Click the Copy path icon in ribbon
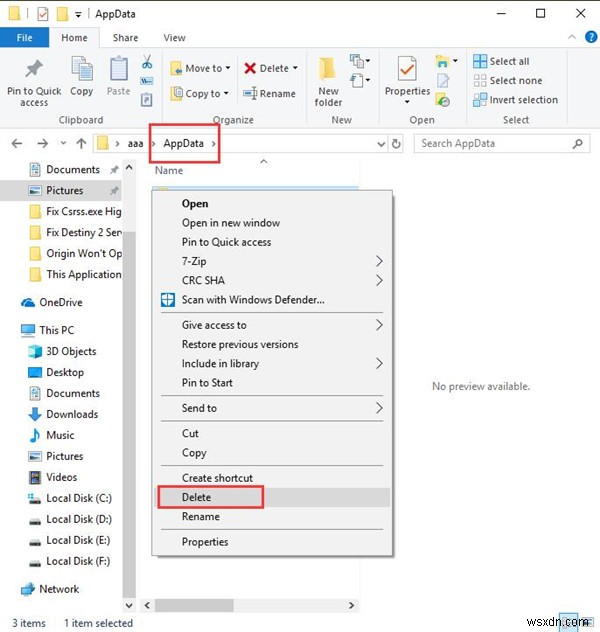The image size is (600, 632). 146,81
